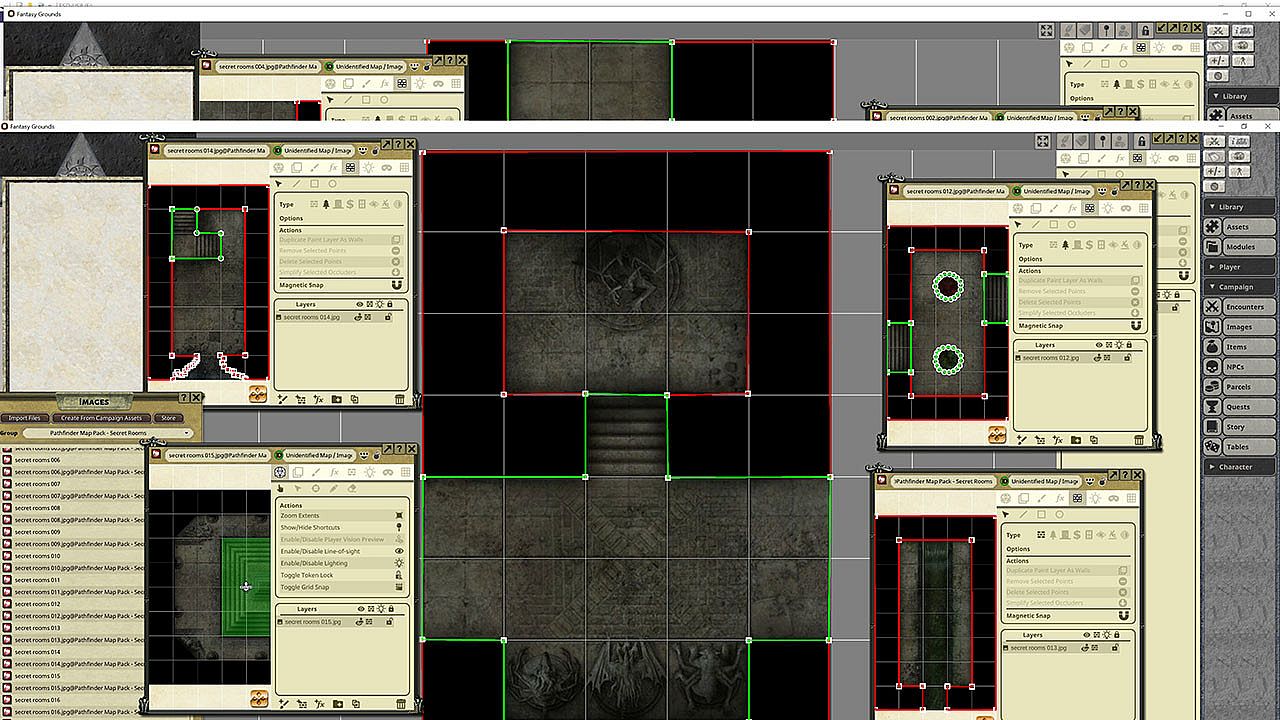1280x720 pixels.
Task: Click Create From Campaign Assets button
Action: [101, 418]
